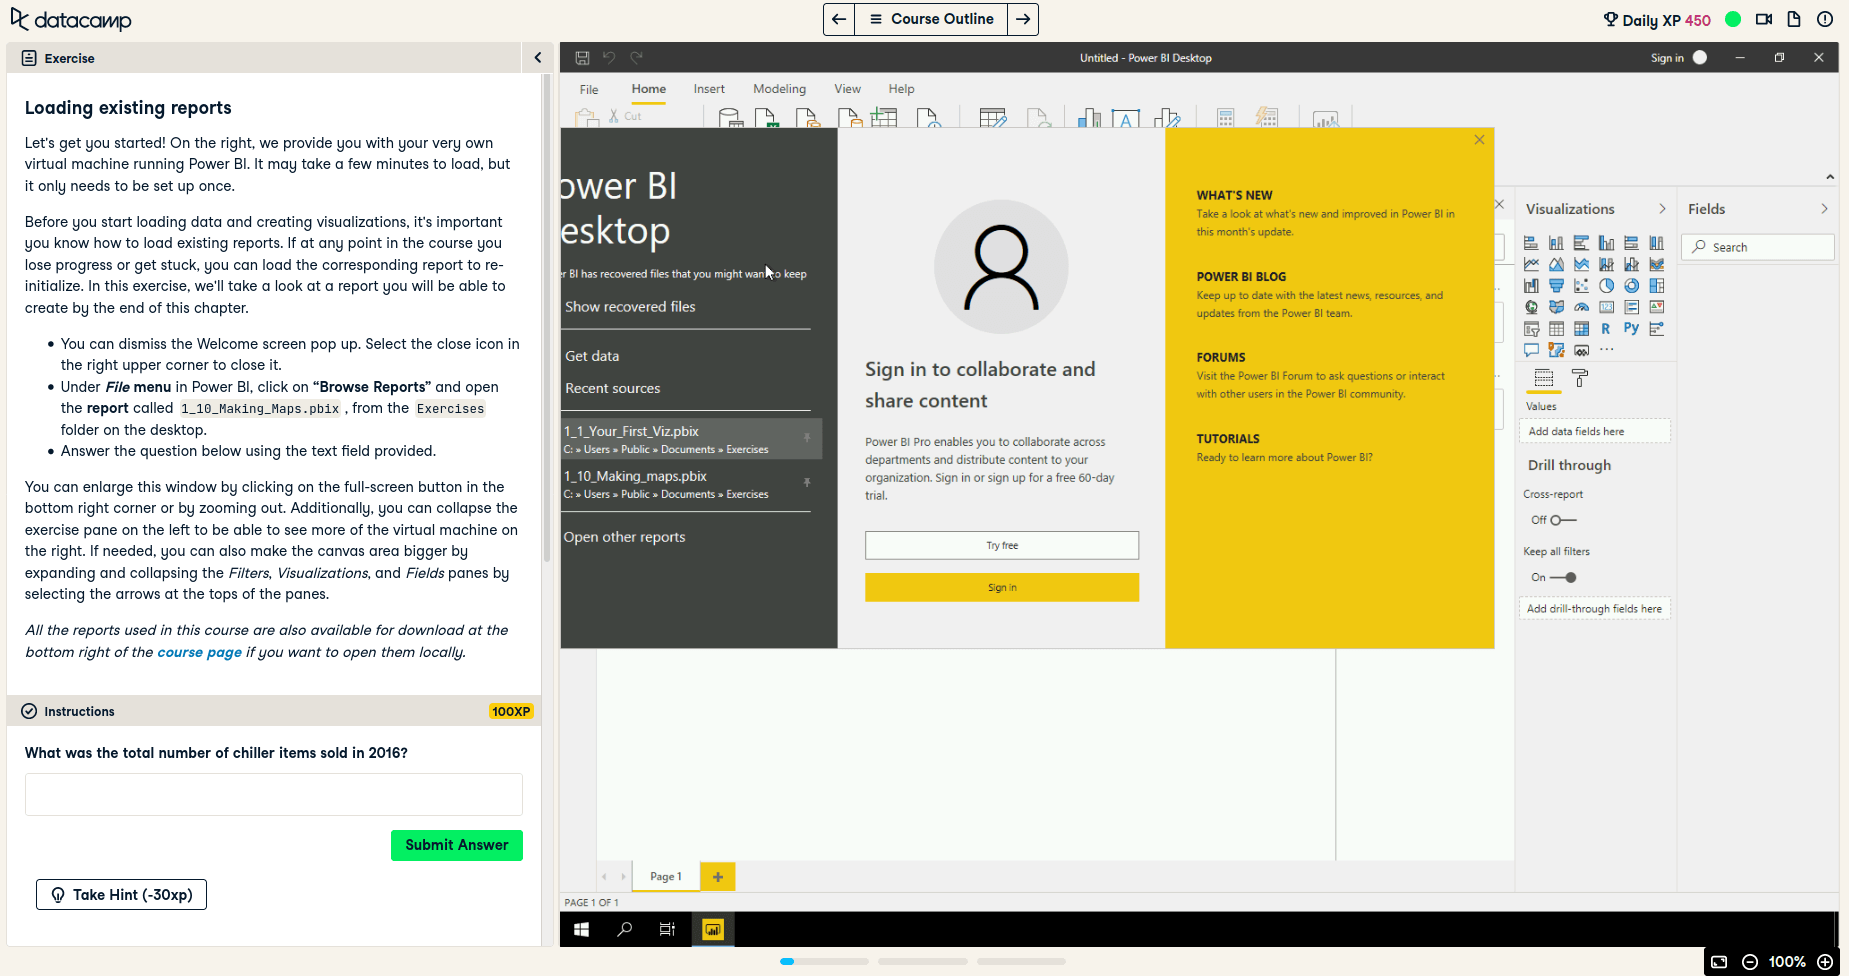
Task: Select the donut chart visual
Action: tap(1631, 286)
